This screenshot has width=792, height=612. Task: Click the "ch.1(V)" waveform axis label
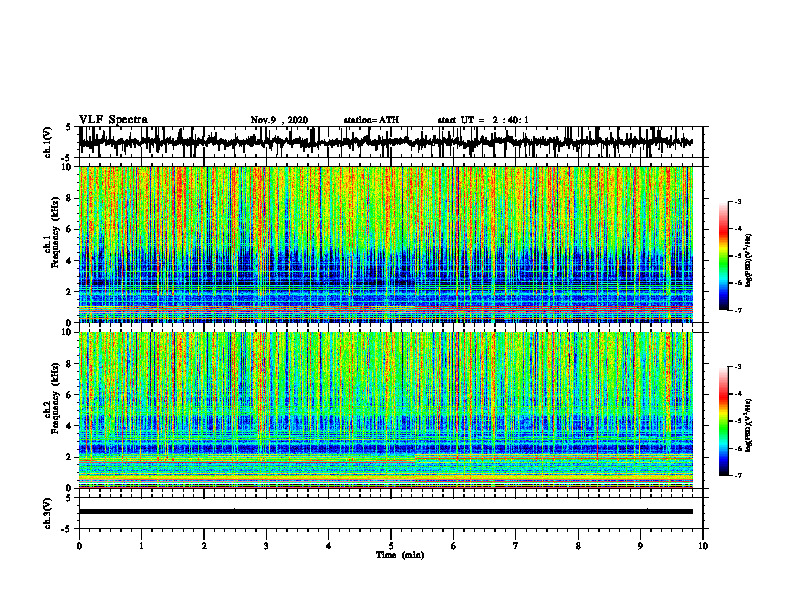click(x=48, y=142)
